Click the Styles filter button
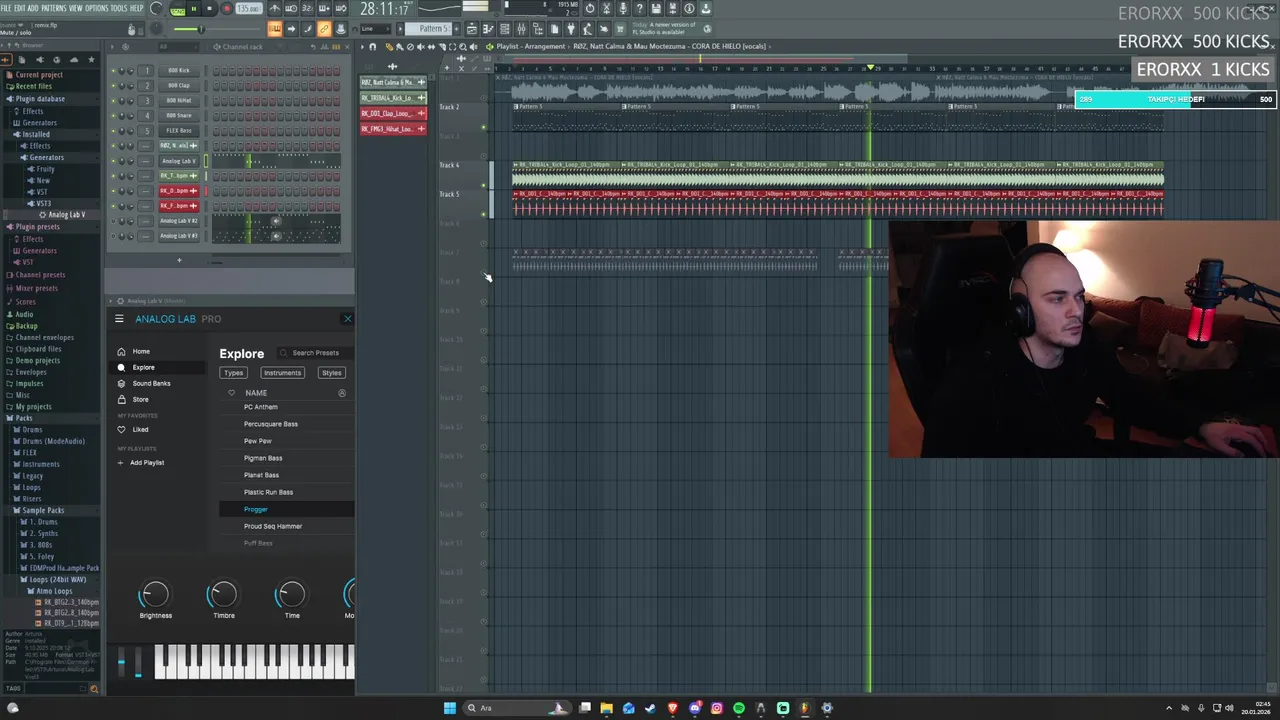Viewport: 1280px width, 720px height. [x=331, y=372]
